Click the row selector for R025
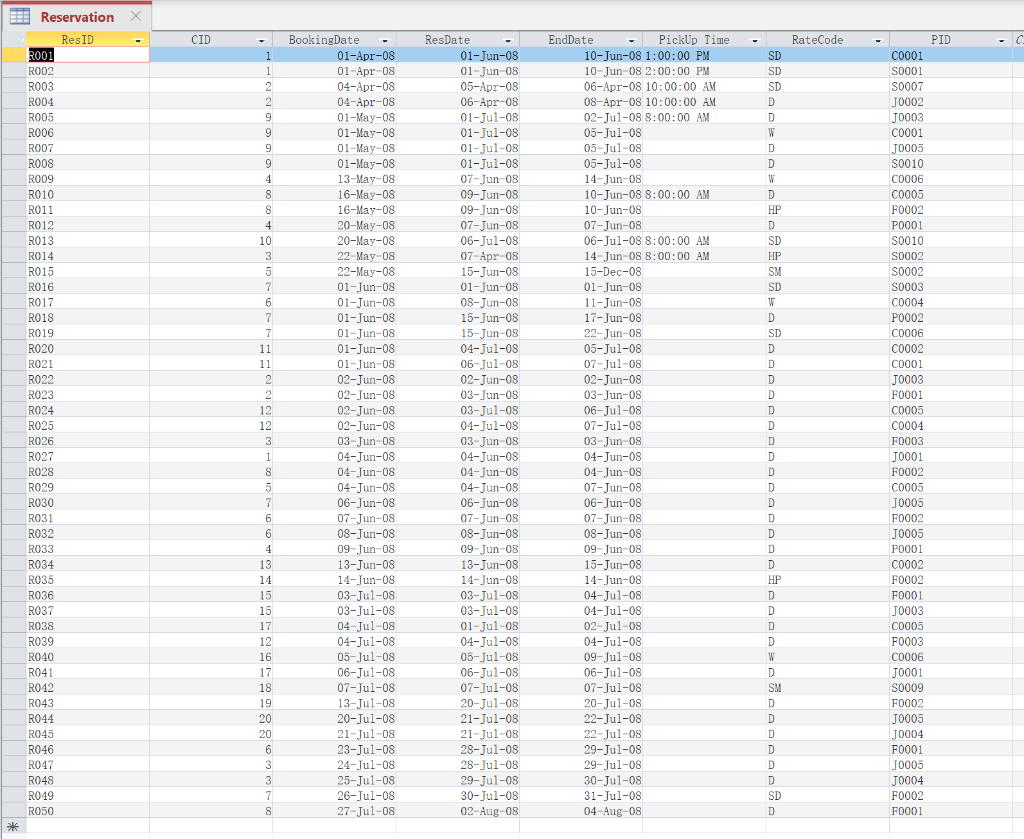This screenshot has width=1024, height=839. (x=14, y=426)
